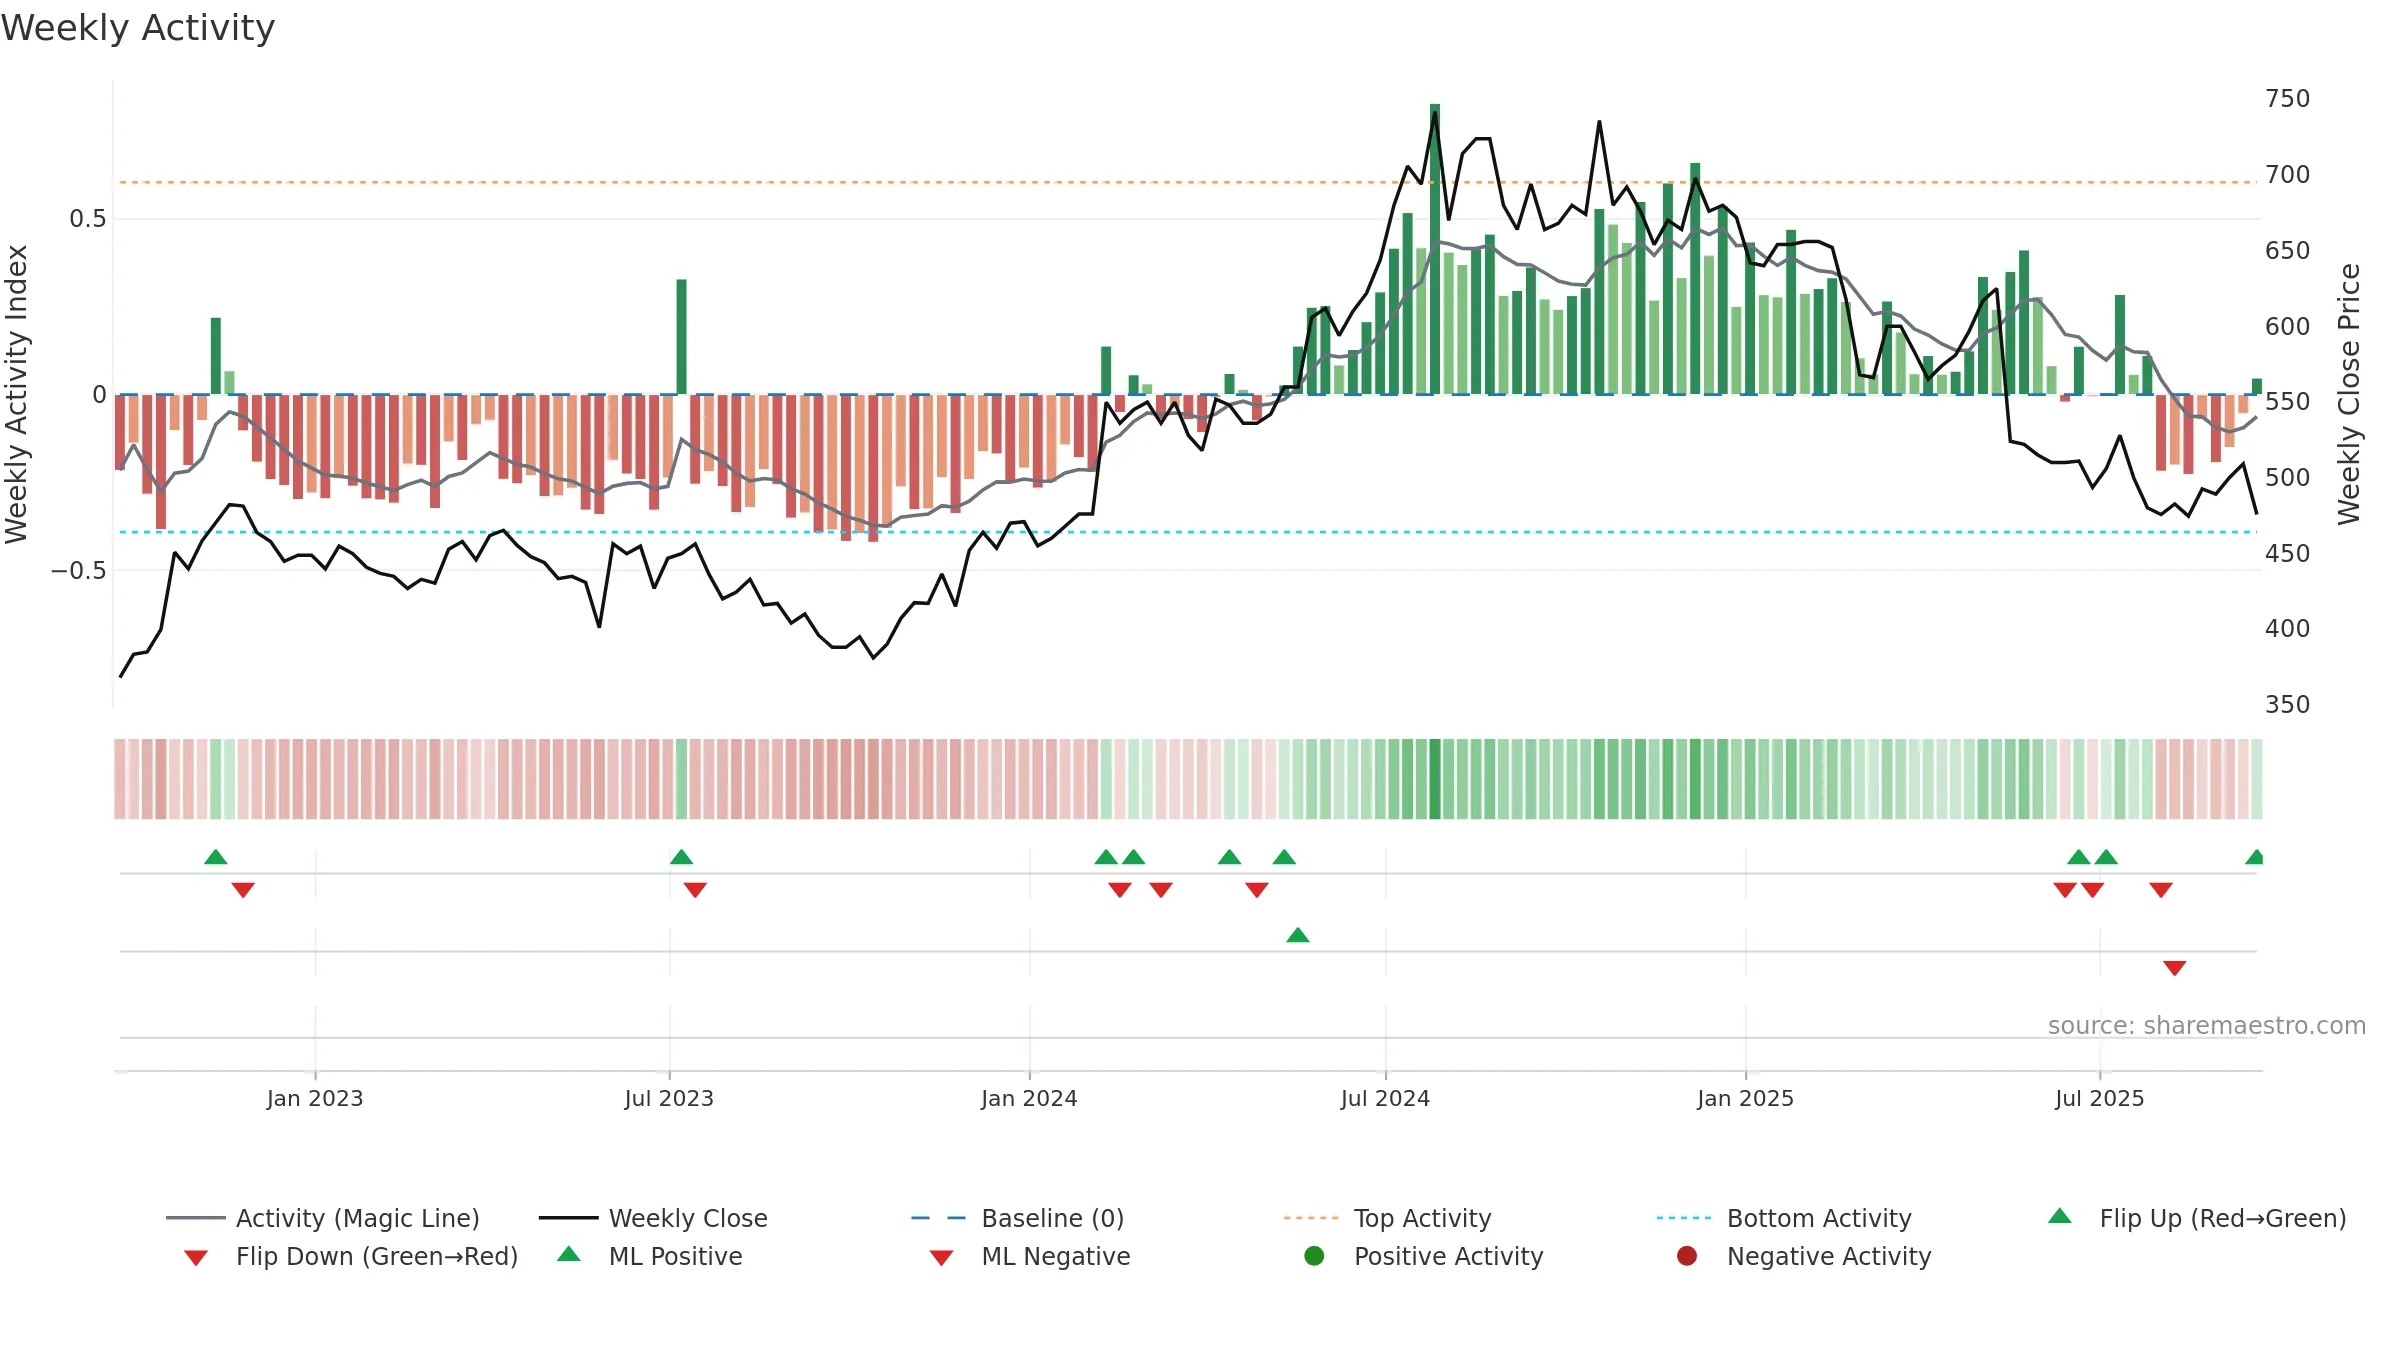Click the tallest green activity bar at the mid-2024 peak
This screenshot has width=2400, height=1350.
[1435, 249]
